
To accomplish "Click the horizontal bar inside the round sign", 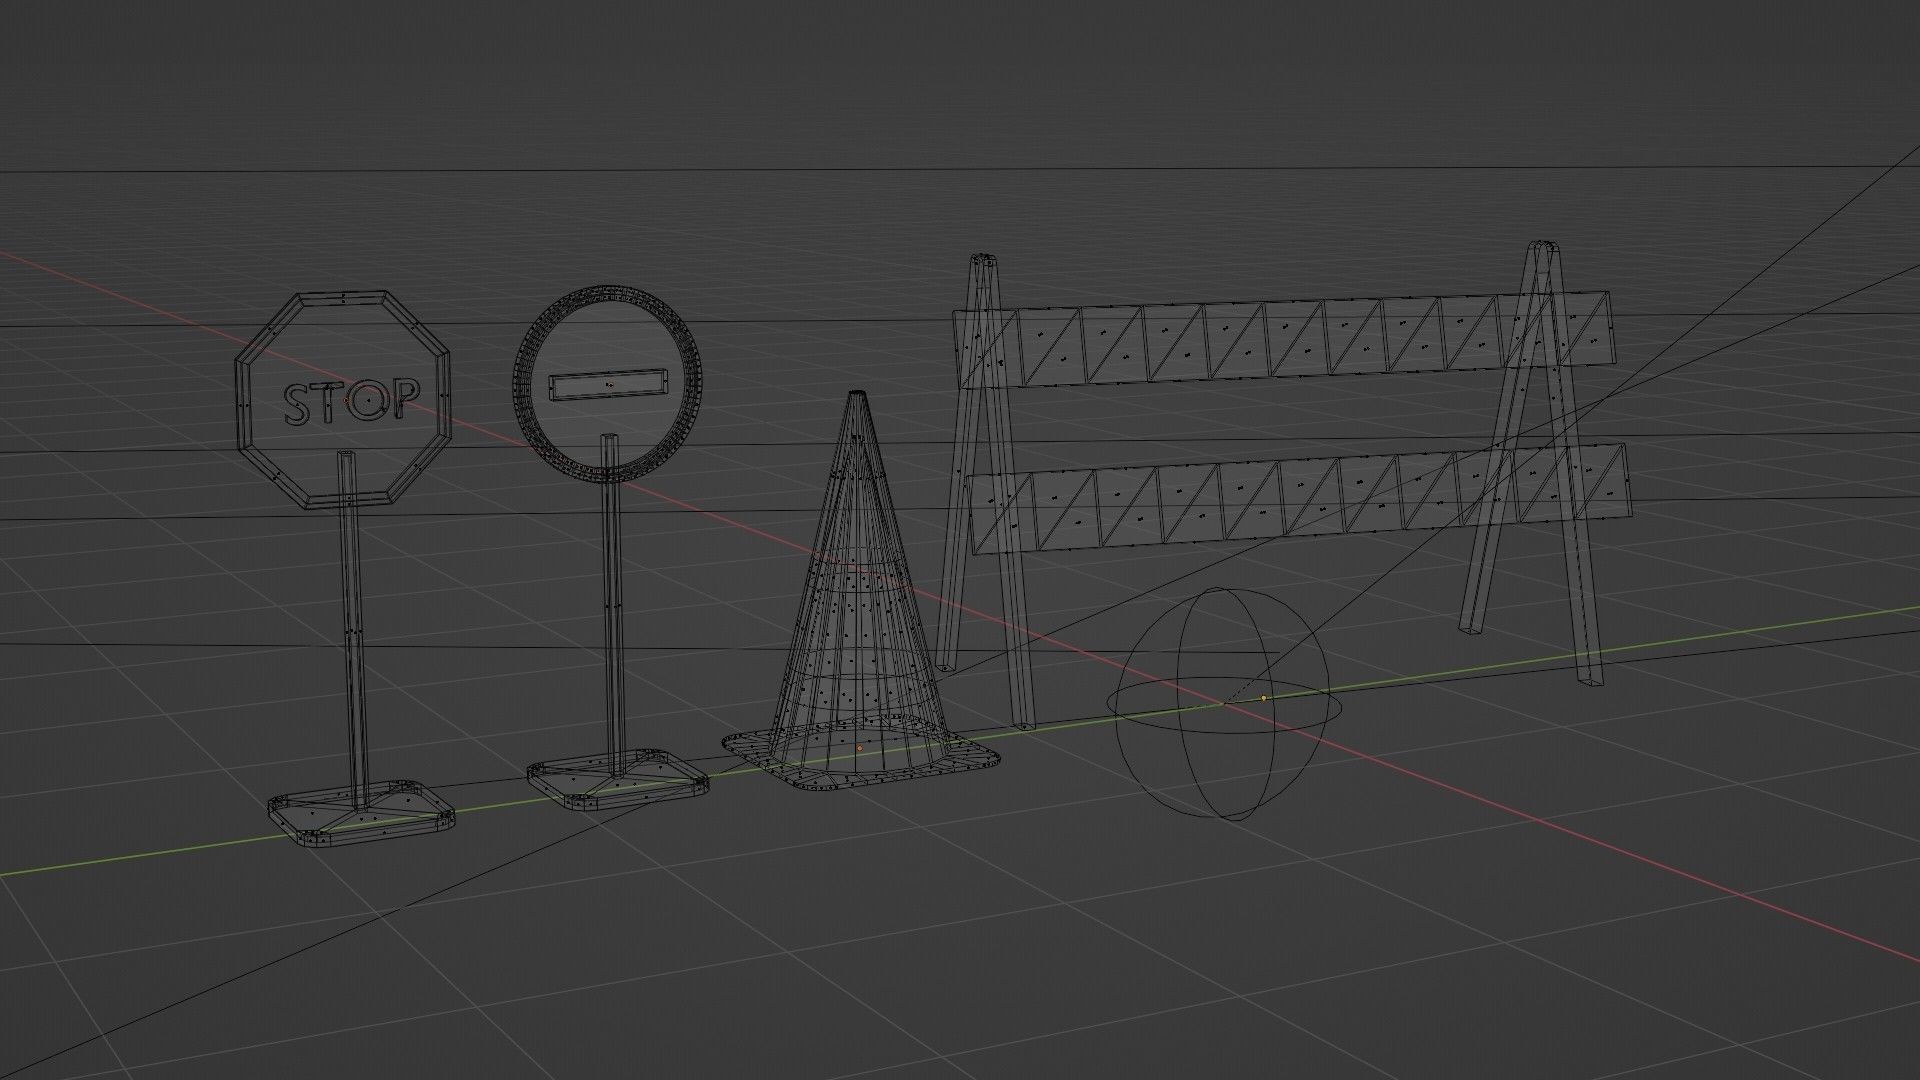I will click(x=608, y=384).
